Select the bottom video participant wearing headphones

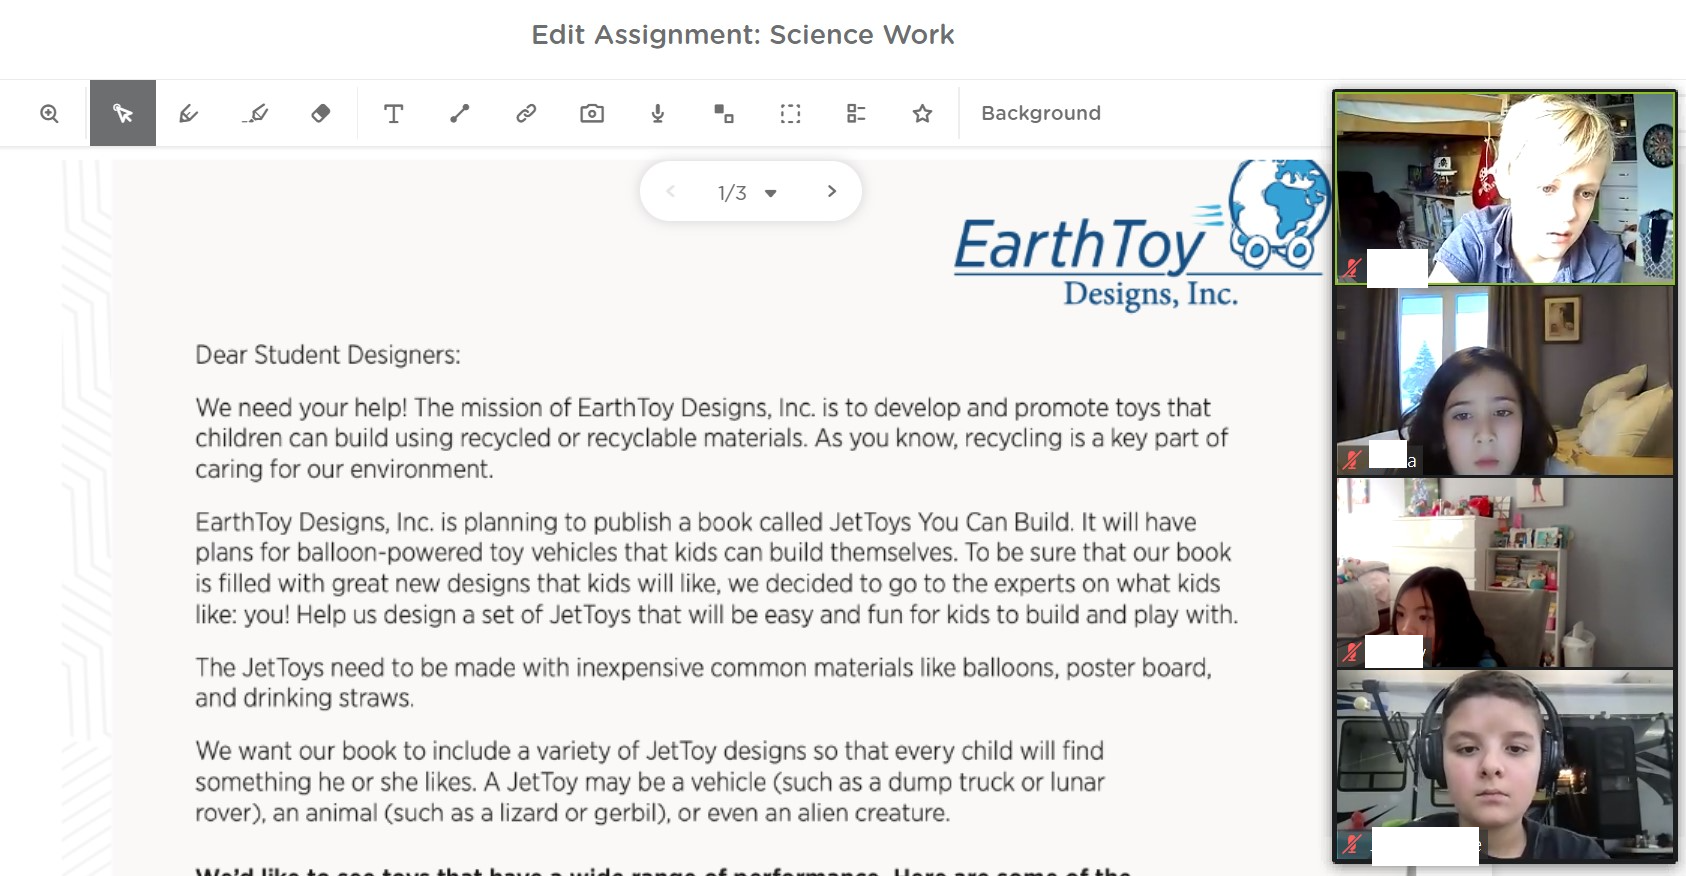coord(1505,765)
